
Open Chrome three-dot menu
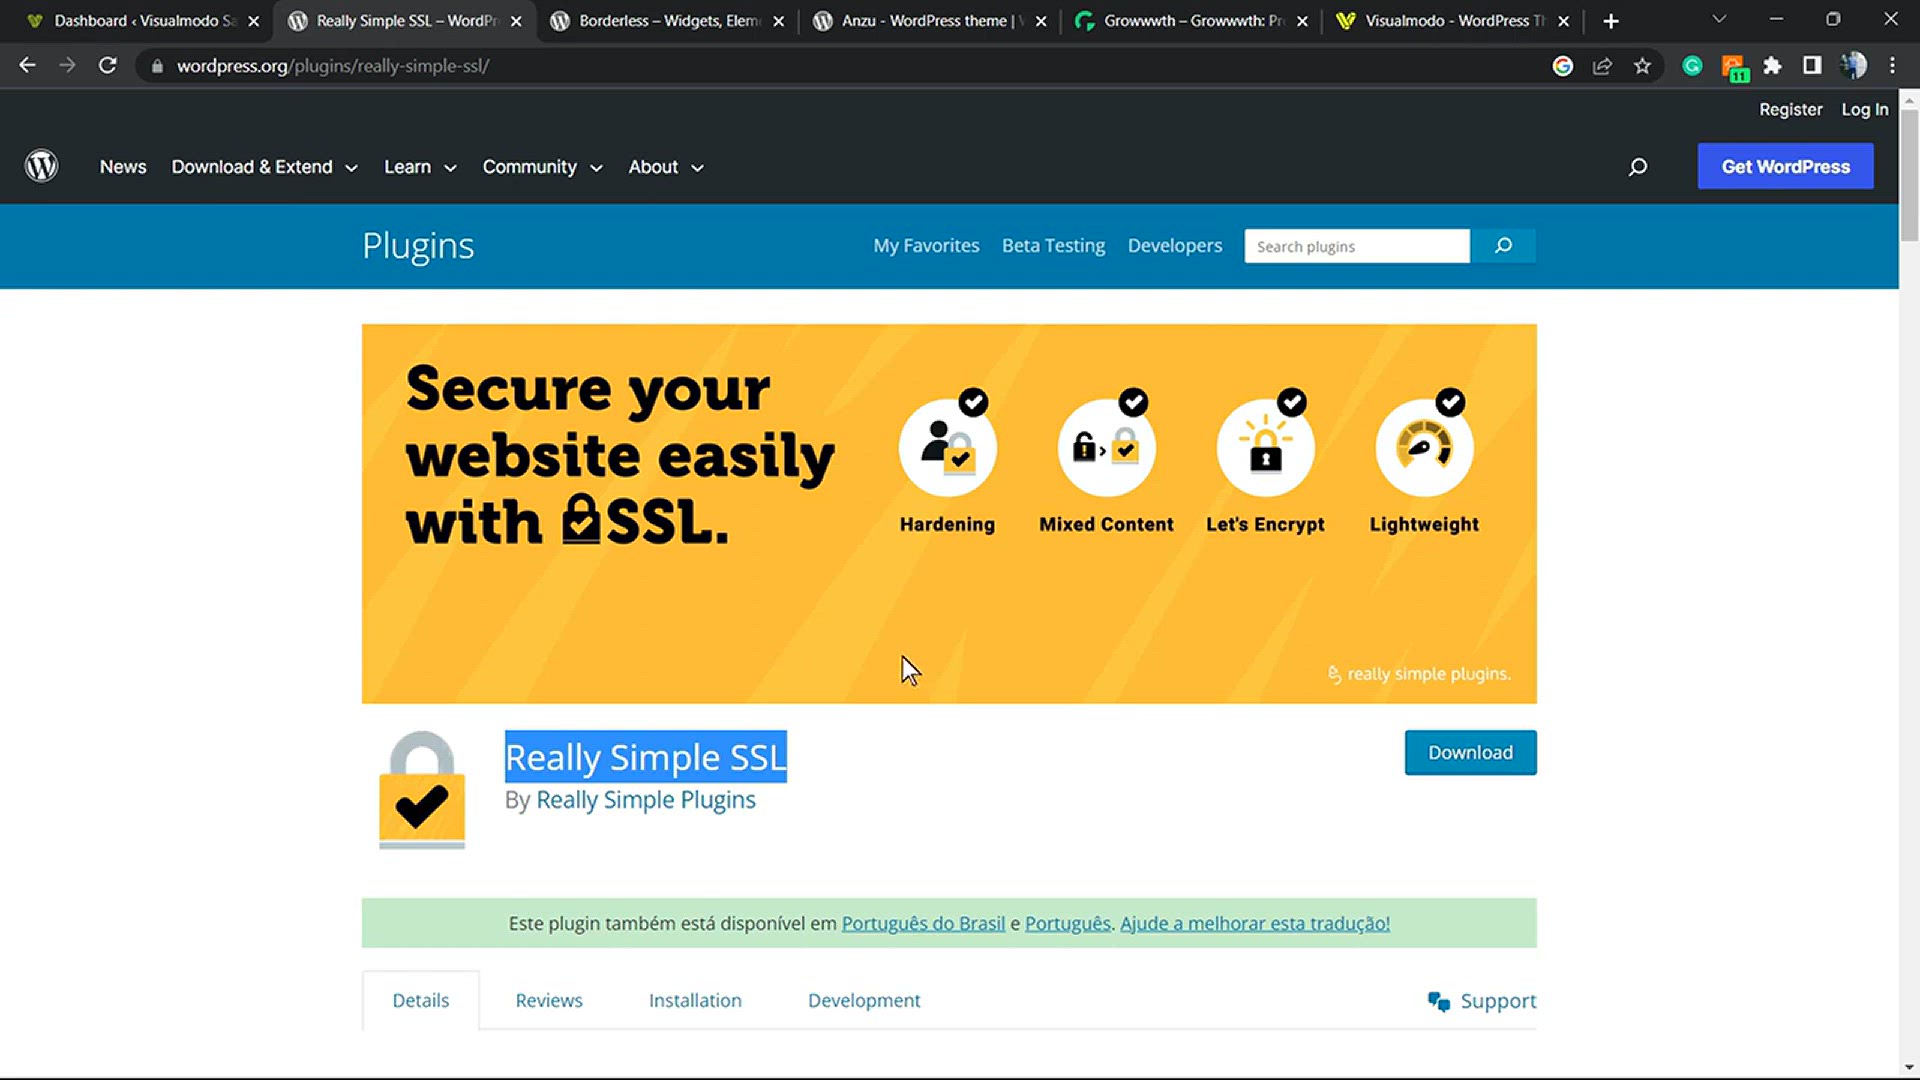tap(1892, 66)
